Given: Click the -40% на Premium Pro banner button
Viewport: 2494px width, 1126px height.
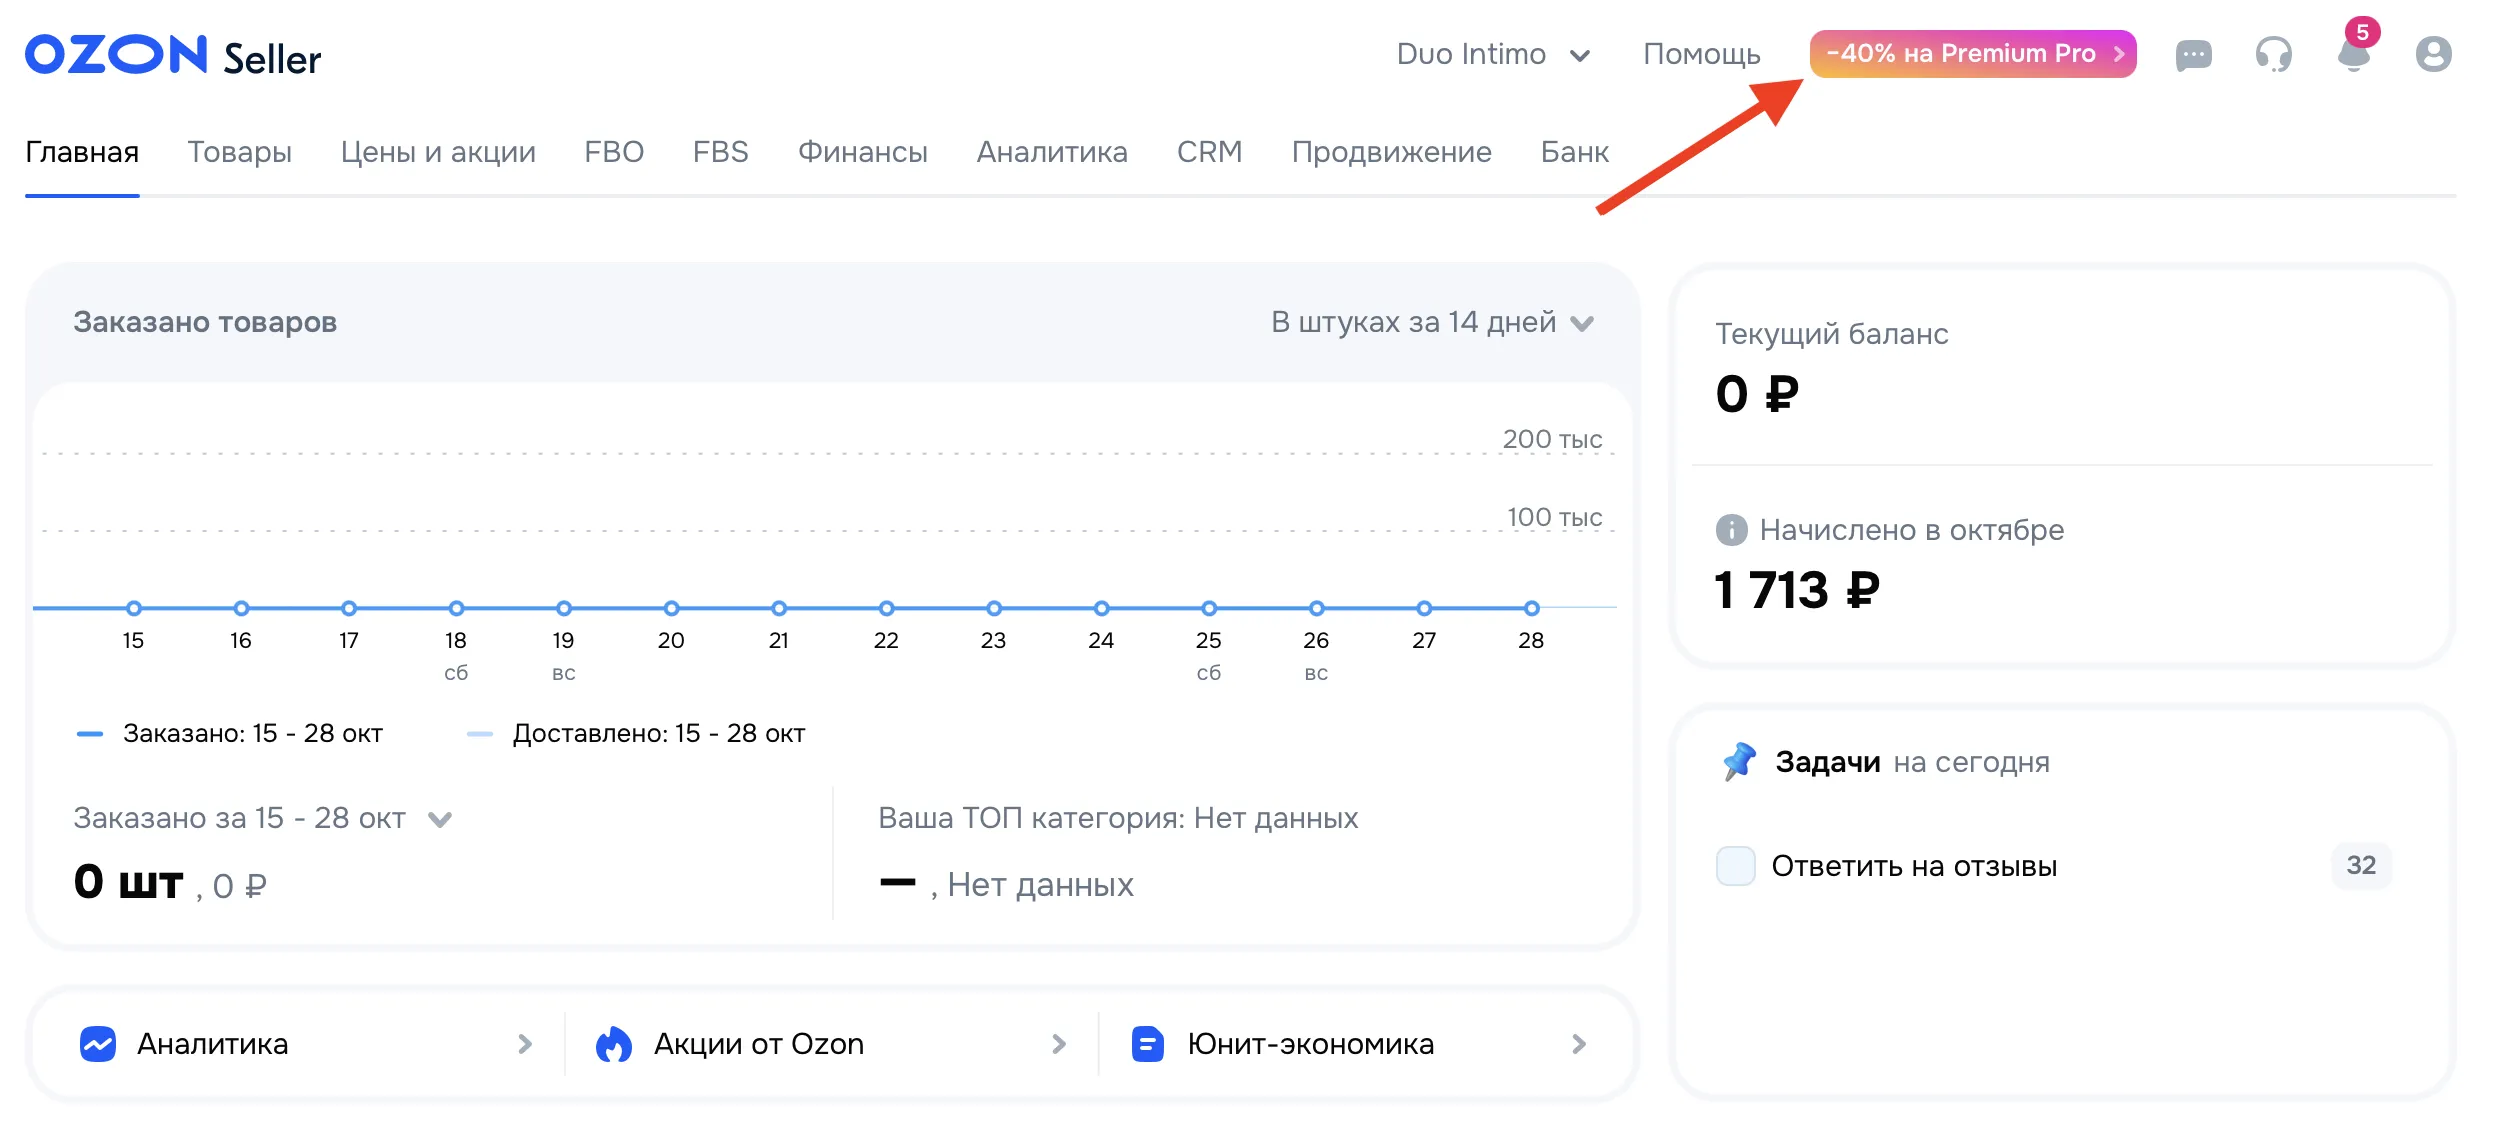Looking at the screenshot, I should point(1972,54).
